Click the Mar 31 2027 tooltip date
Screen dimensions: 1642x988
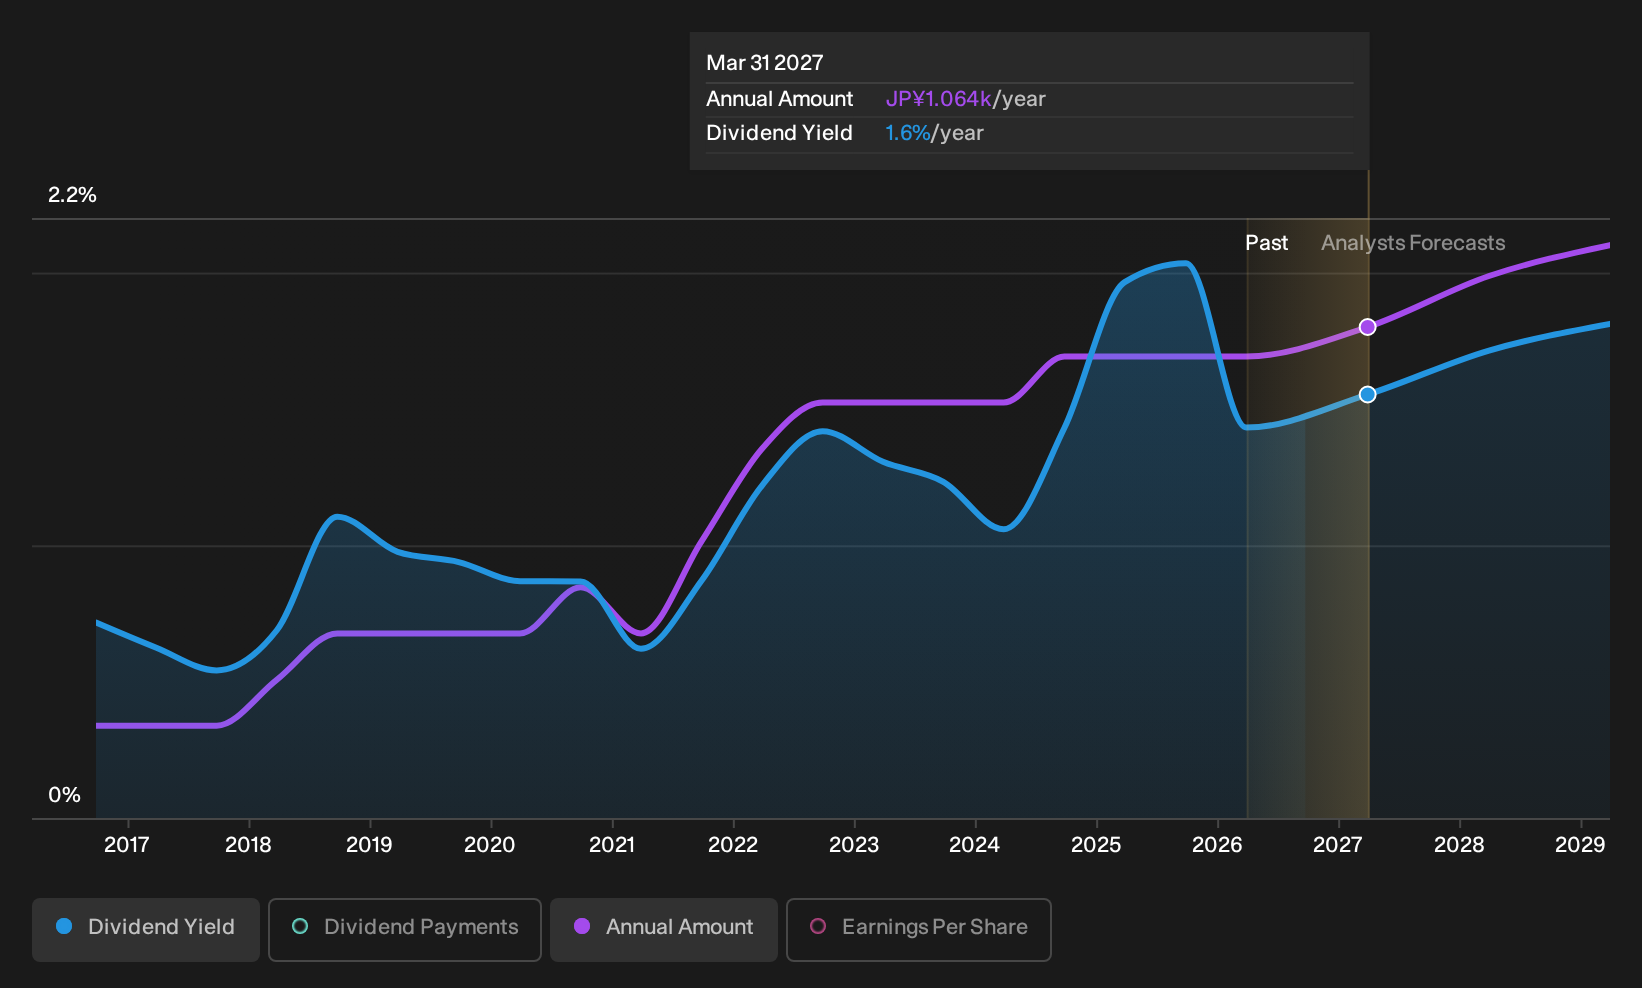(765, 63)
